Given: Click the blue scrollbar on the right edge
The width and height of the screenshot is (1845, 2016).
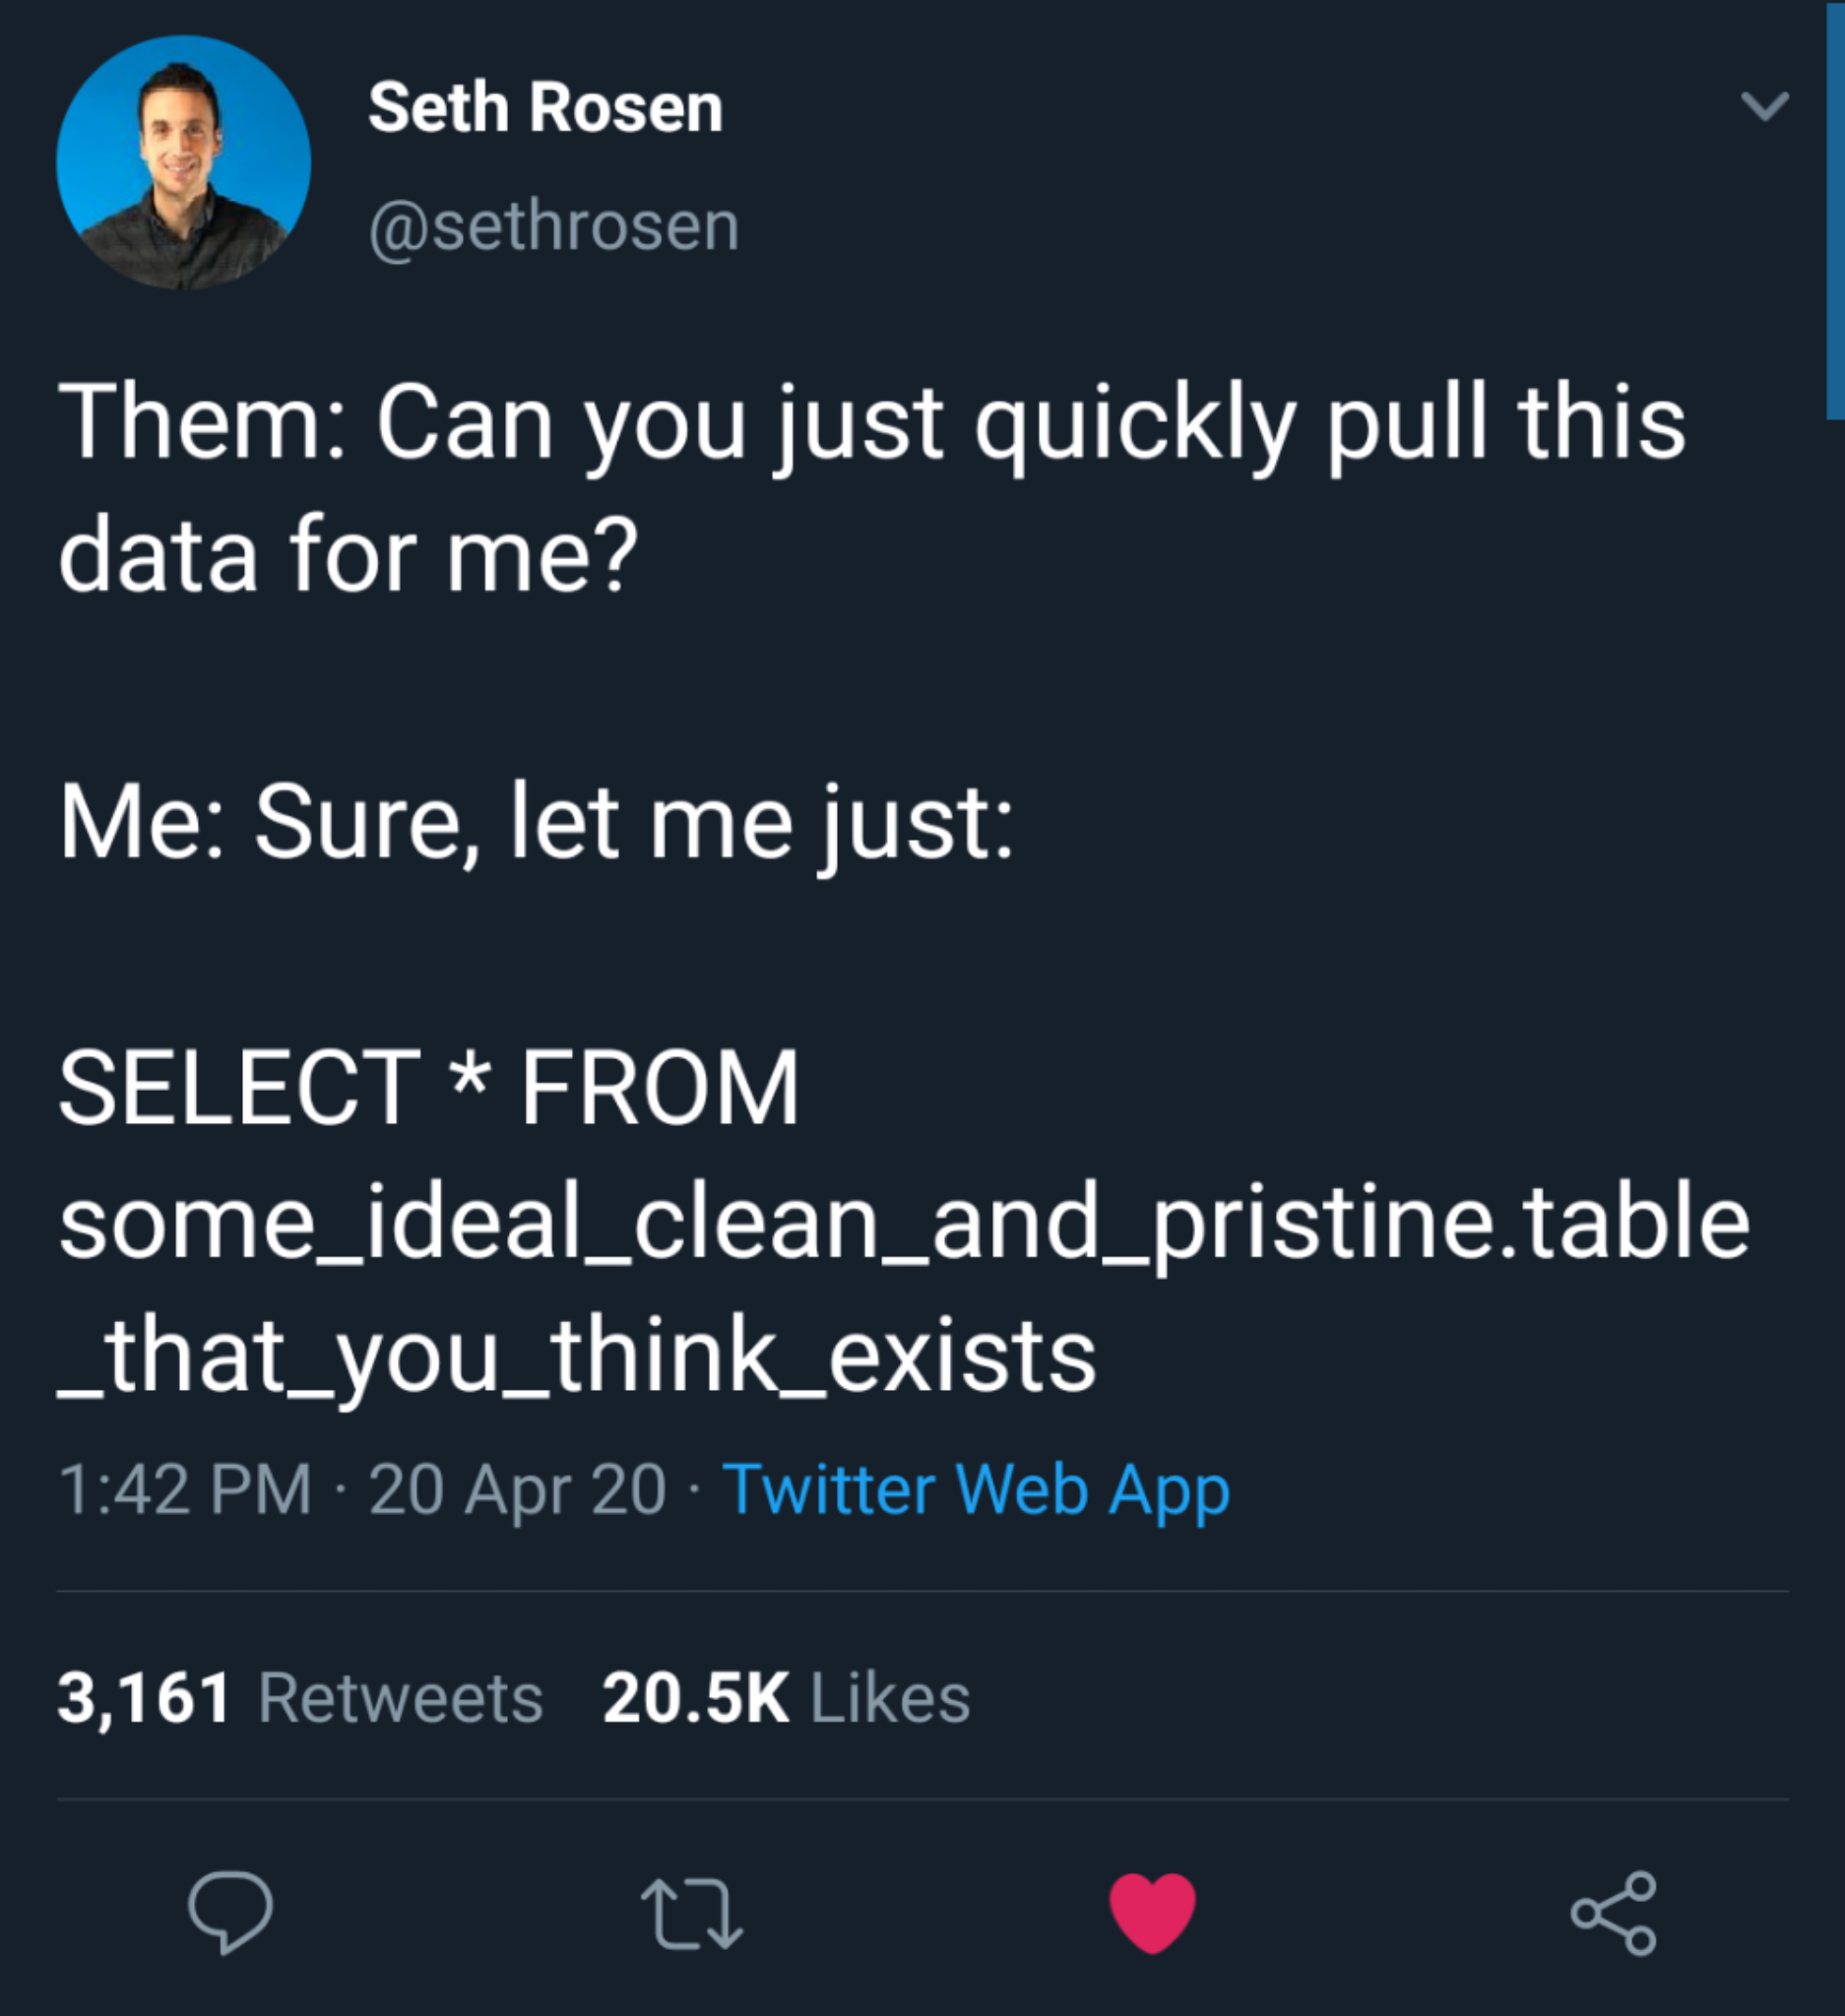Looking at the screenshot, I should pos(1834,210).
